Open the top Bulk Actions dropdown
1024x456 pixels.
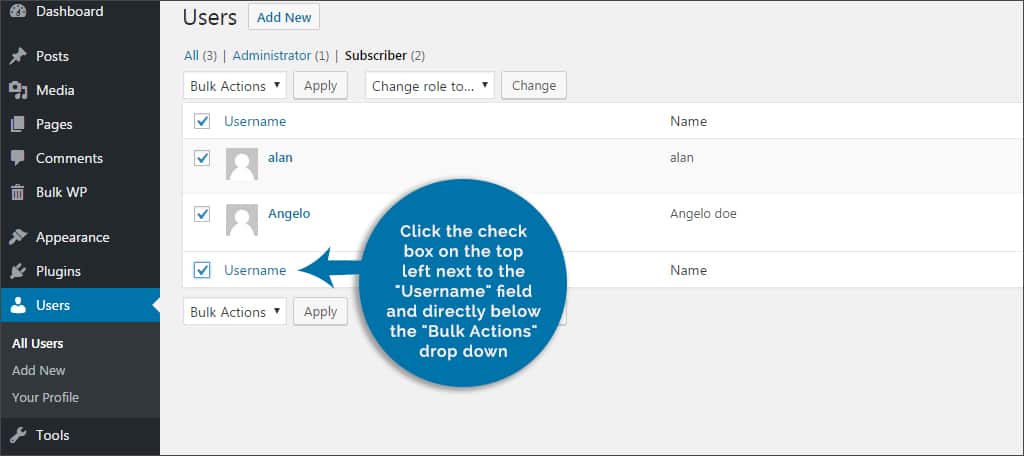click(x=234, y=86)
